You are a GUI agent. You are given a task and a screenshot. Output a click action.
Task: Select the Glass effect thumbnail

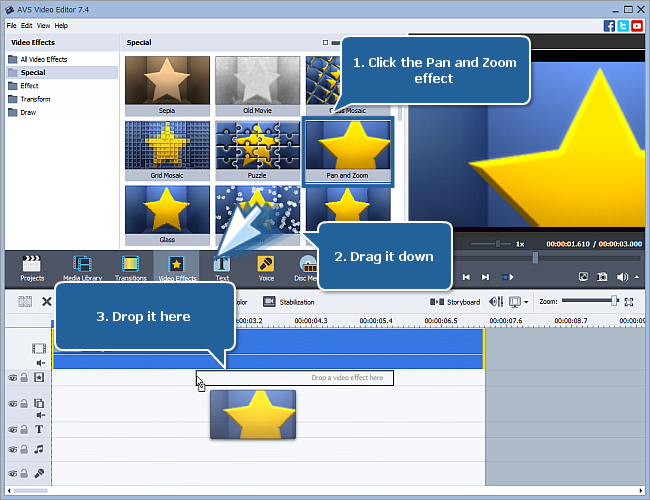(167, 215)
